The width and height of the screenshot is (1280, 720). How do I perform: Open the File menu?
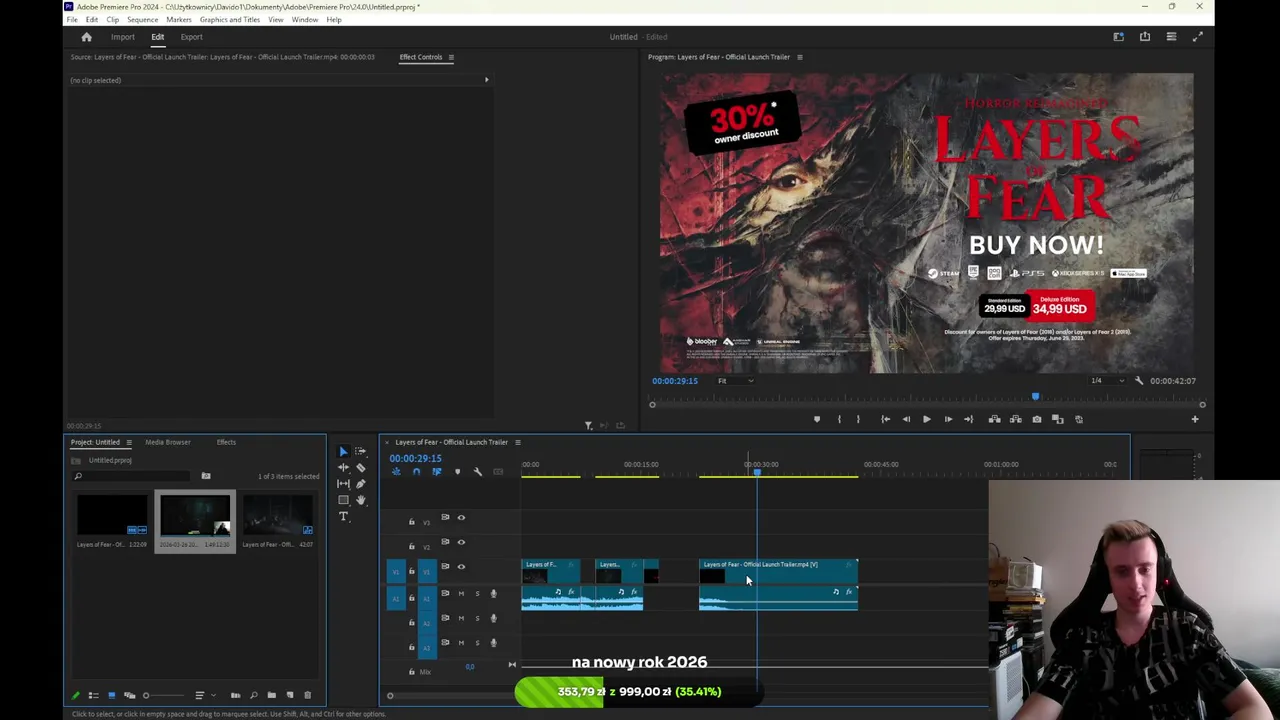click(x=72, y=20)
